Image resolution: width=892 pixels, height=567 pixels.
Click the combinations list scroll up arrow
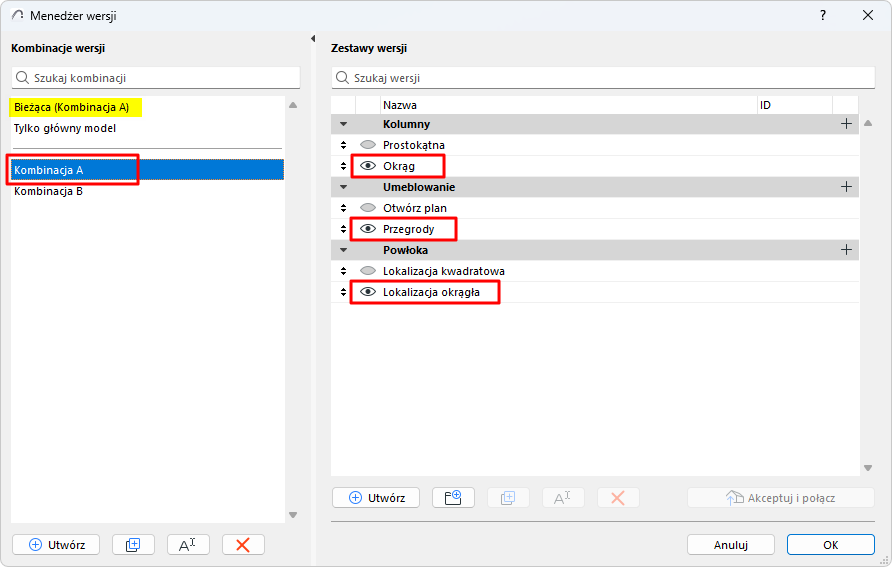coord(293,105)
